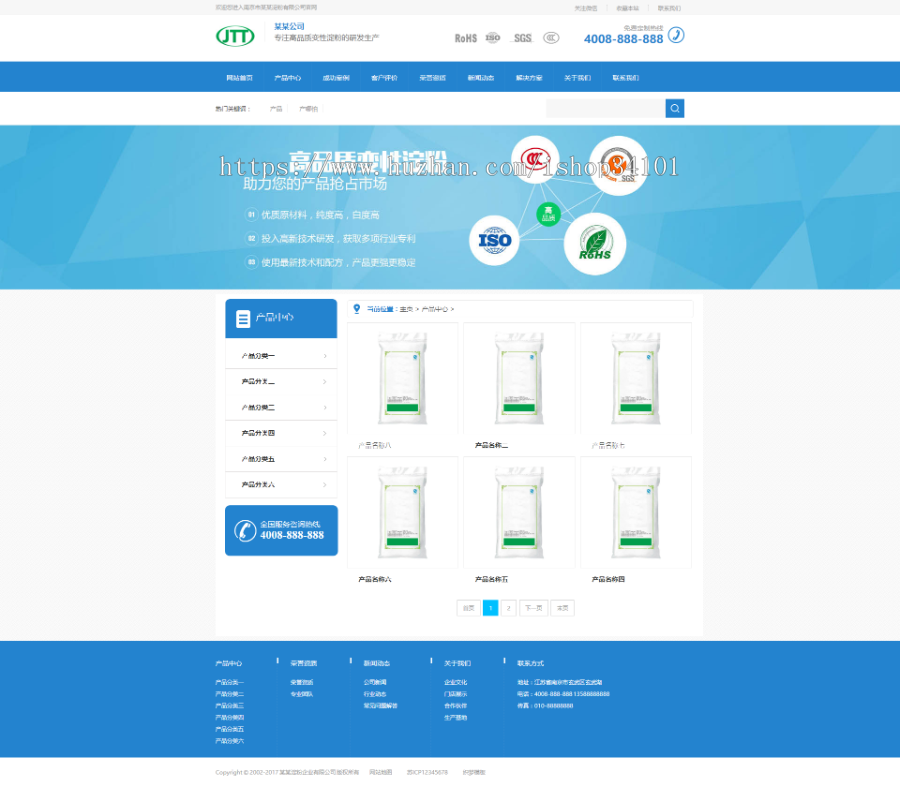The height and width of the screenshot is (787, 900).
Task: Open the 解决方案 navigation item
Action: 529,78
